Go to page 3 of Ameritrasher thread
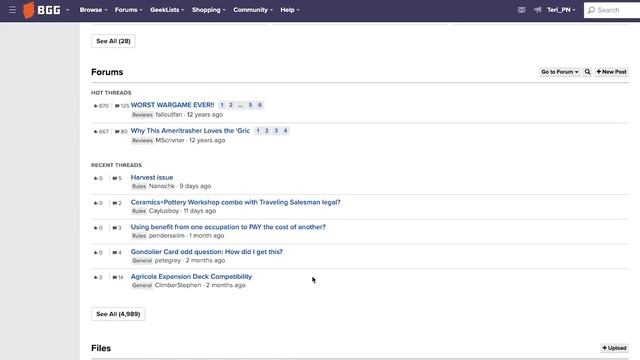Image resolution: width=640 pixels, height=360 pixels. pos(276,131)
